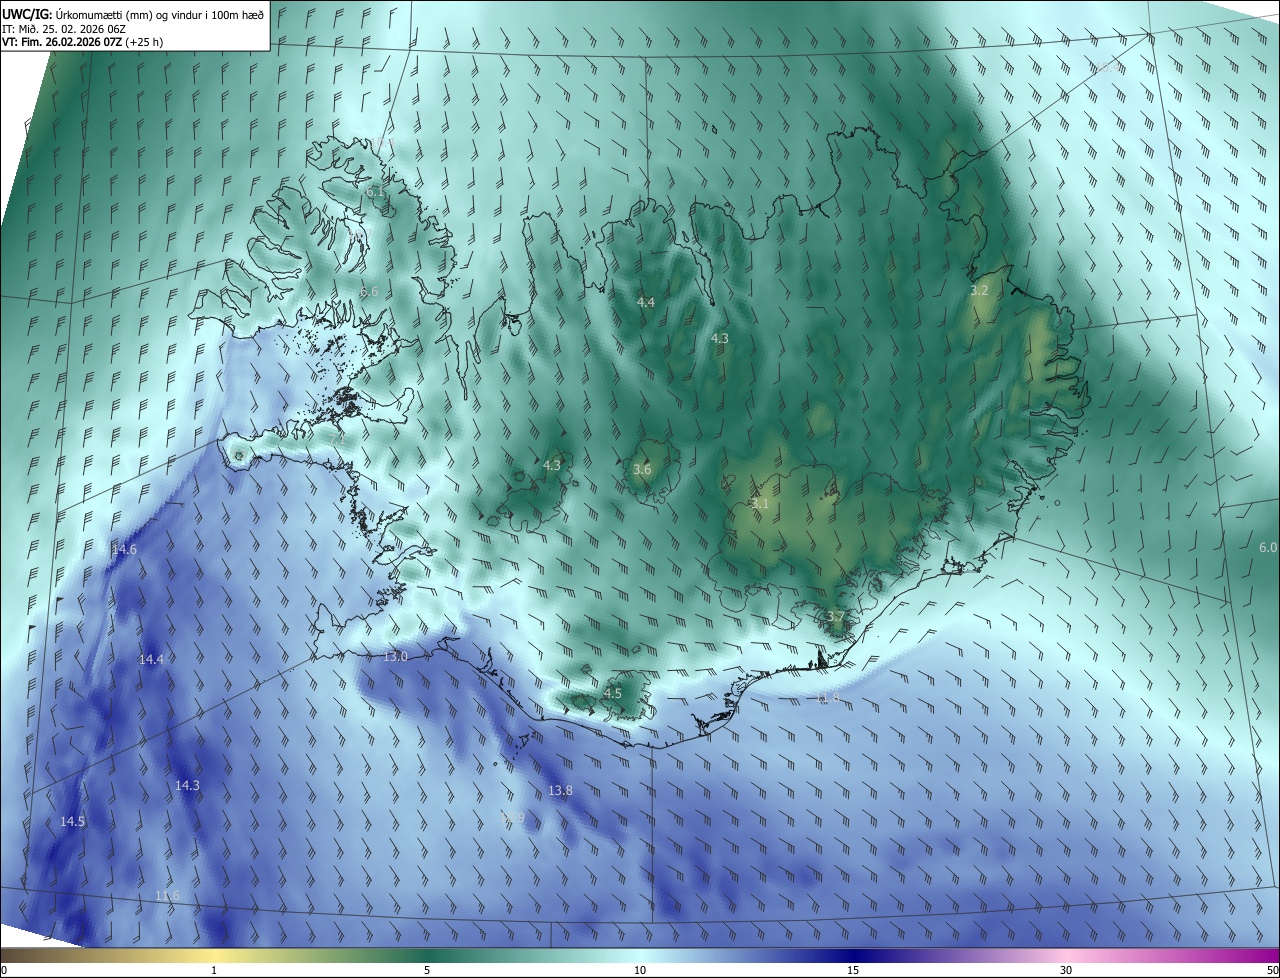Screen dimensions: 1280x978
Task: Click the 3.7 value label
Action: point(836,616)
